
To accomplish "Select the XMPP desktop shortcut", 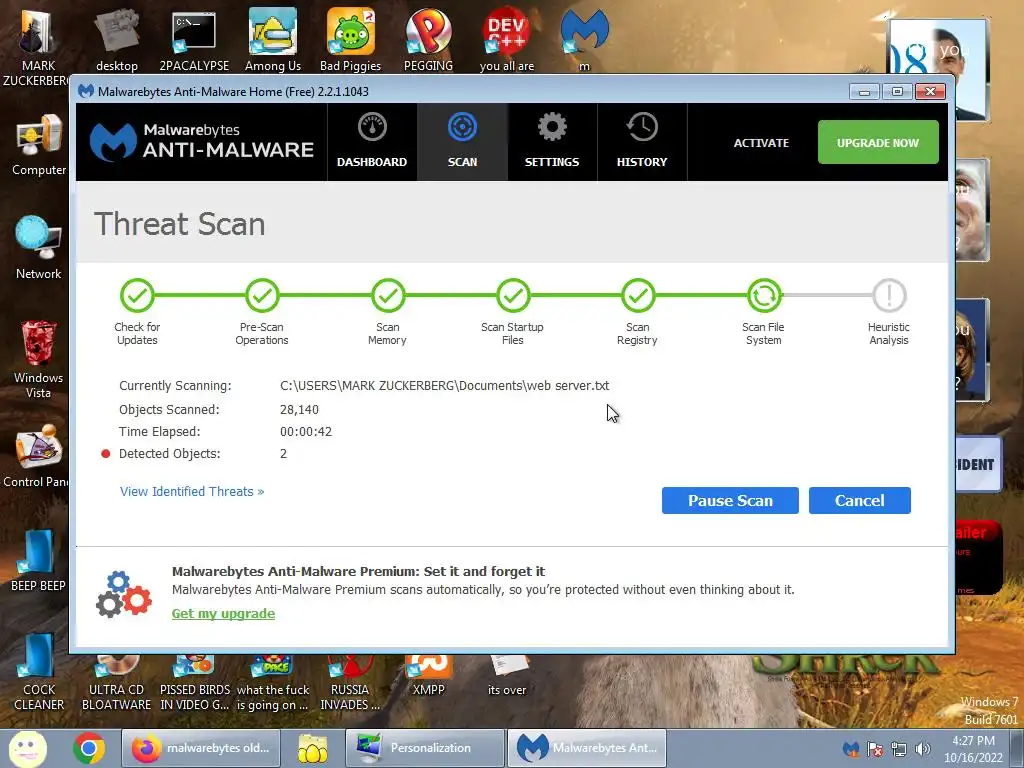I will (428, 676).
